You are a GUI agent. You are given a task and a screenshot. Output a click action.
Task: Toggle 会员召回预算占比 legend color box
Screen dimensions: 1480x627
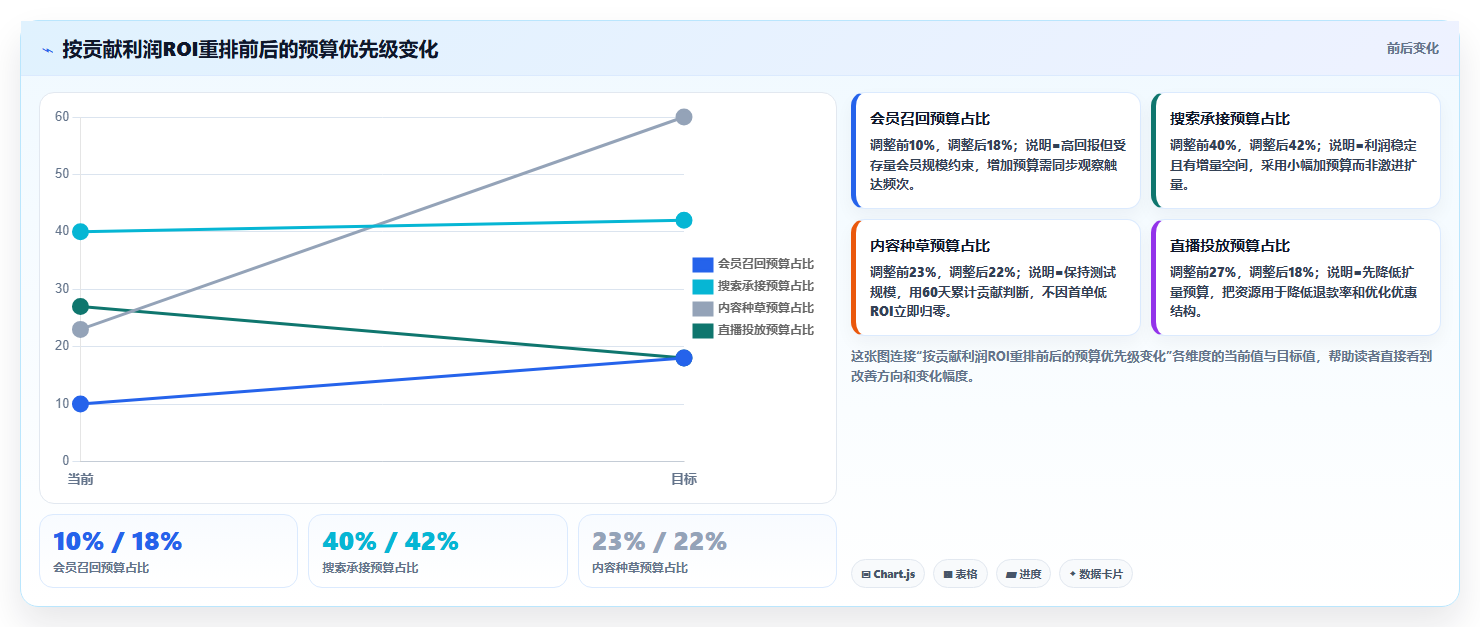[702, 265]
